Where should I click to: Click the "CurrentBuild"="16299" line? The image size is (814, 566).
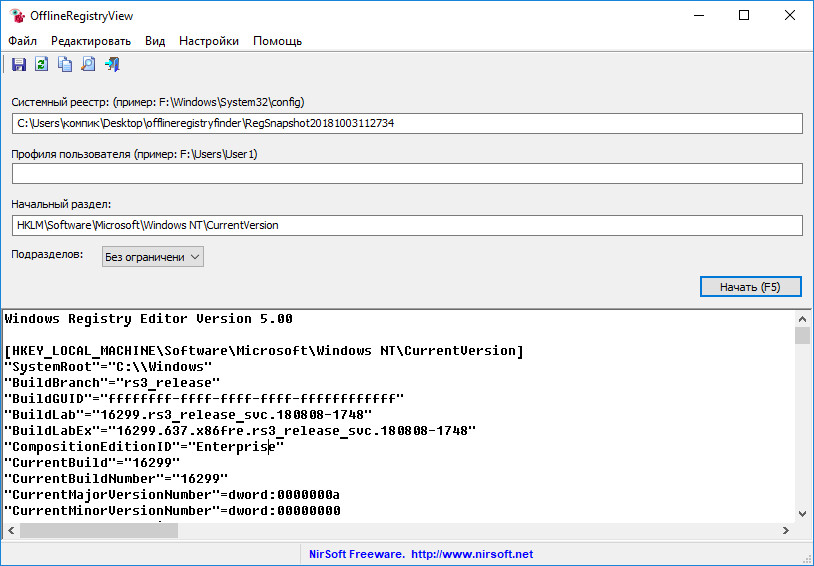pos(92,463)
